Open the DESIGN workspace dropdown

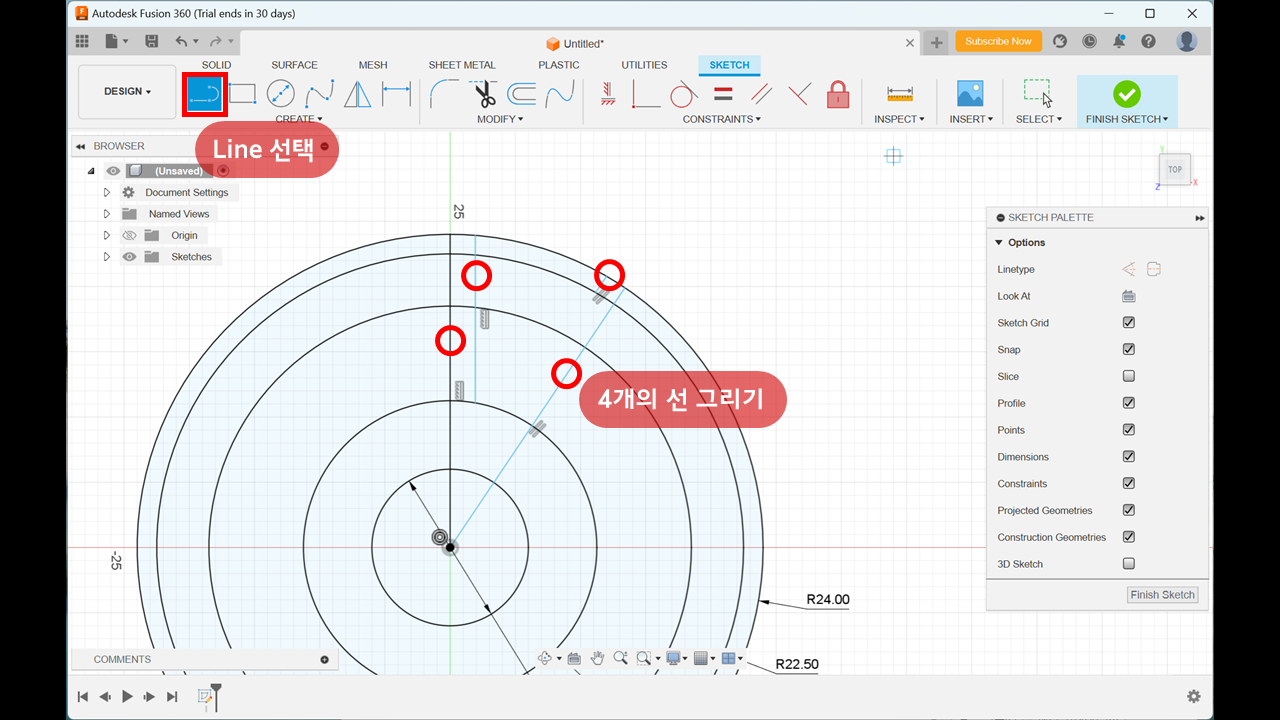point(127,92)
